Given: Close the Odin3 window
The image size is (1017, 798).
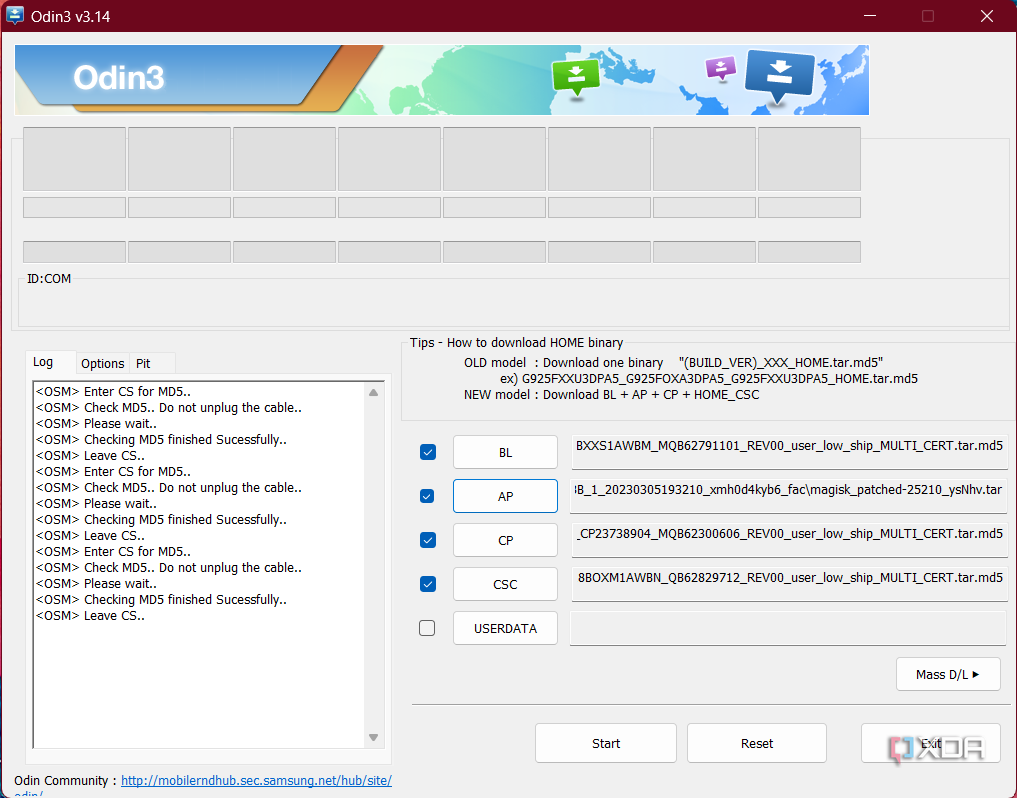Looking at the screenshot, I should coord(987,16).
